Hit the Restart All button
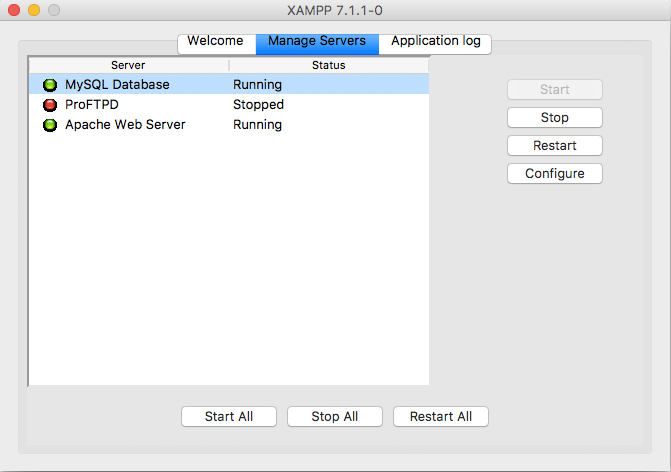 [441, 416]
